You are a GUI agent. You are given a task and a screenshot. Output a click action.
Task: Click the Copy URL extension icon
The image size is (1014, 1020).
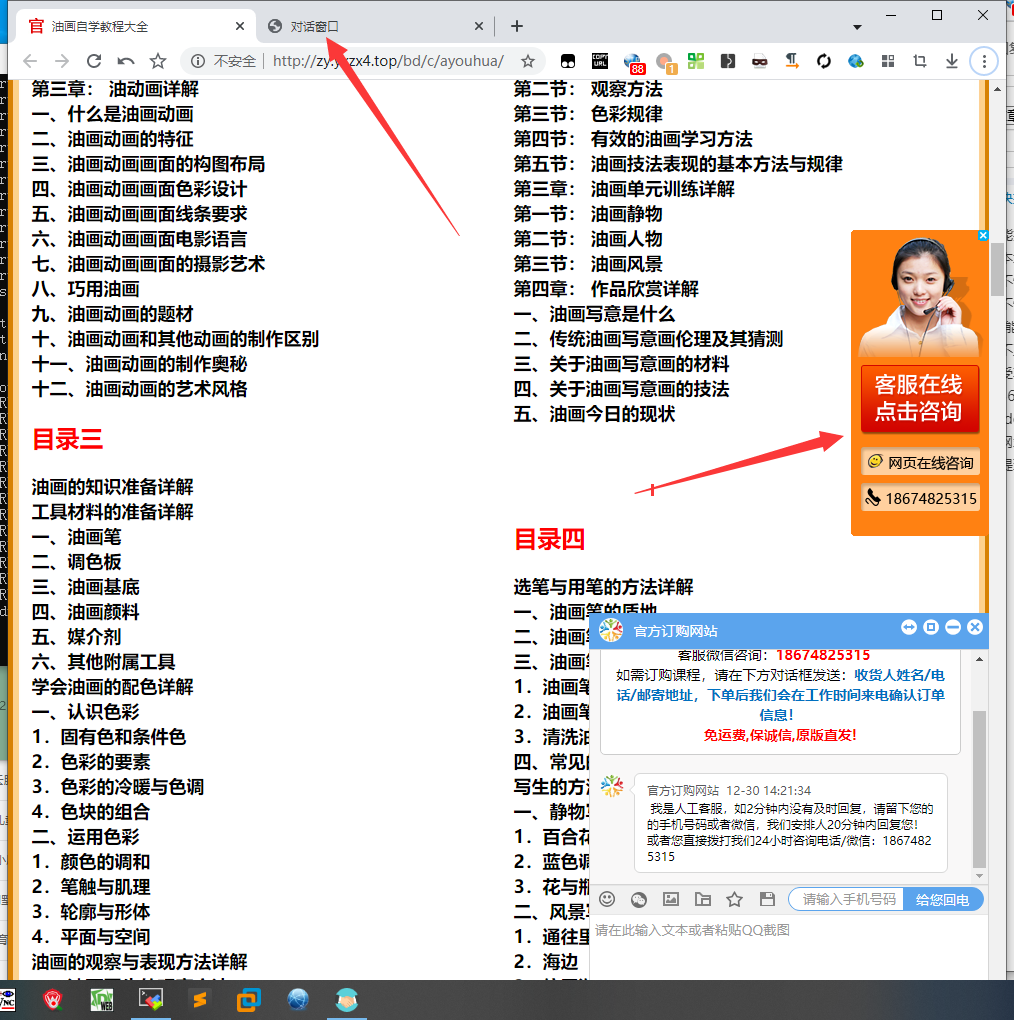pos(599,61)
